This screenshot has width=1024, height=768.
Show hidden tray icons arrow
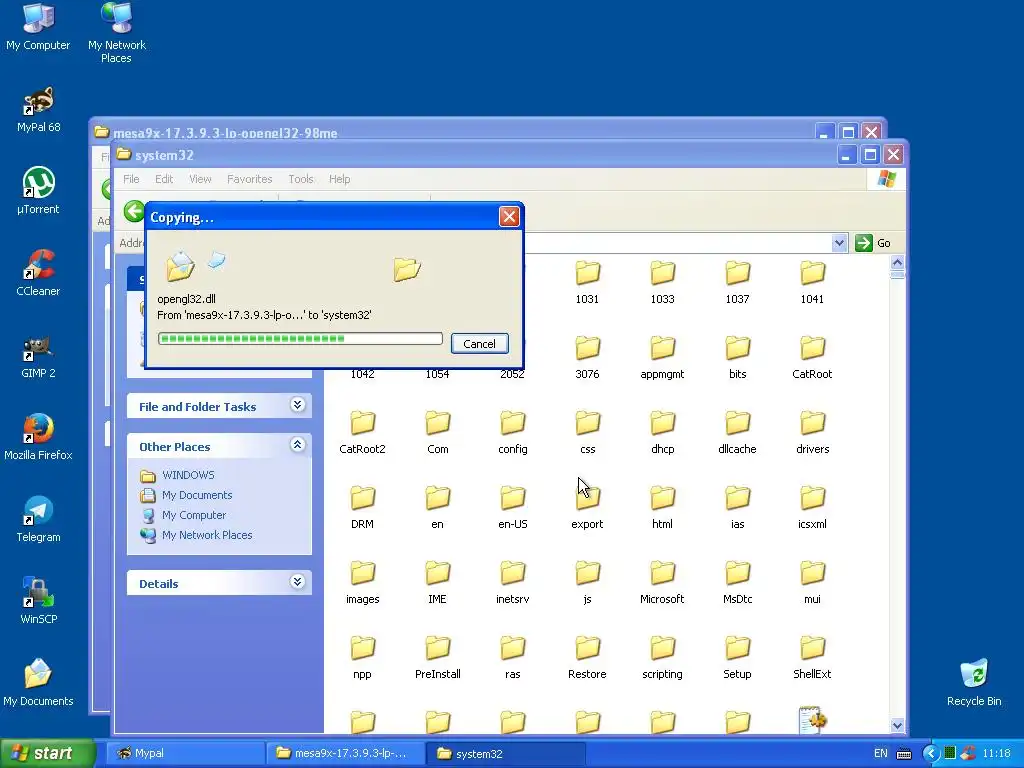pos(931,754)
